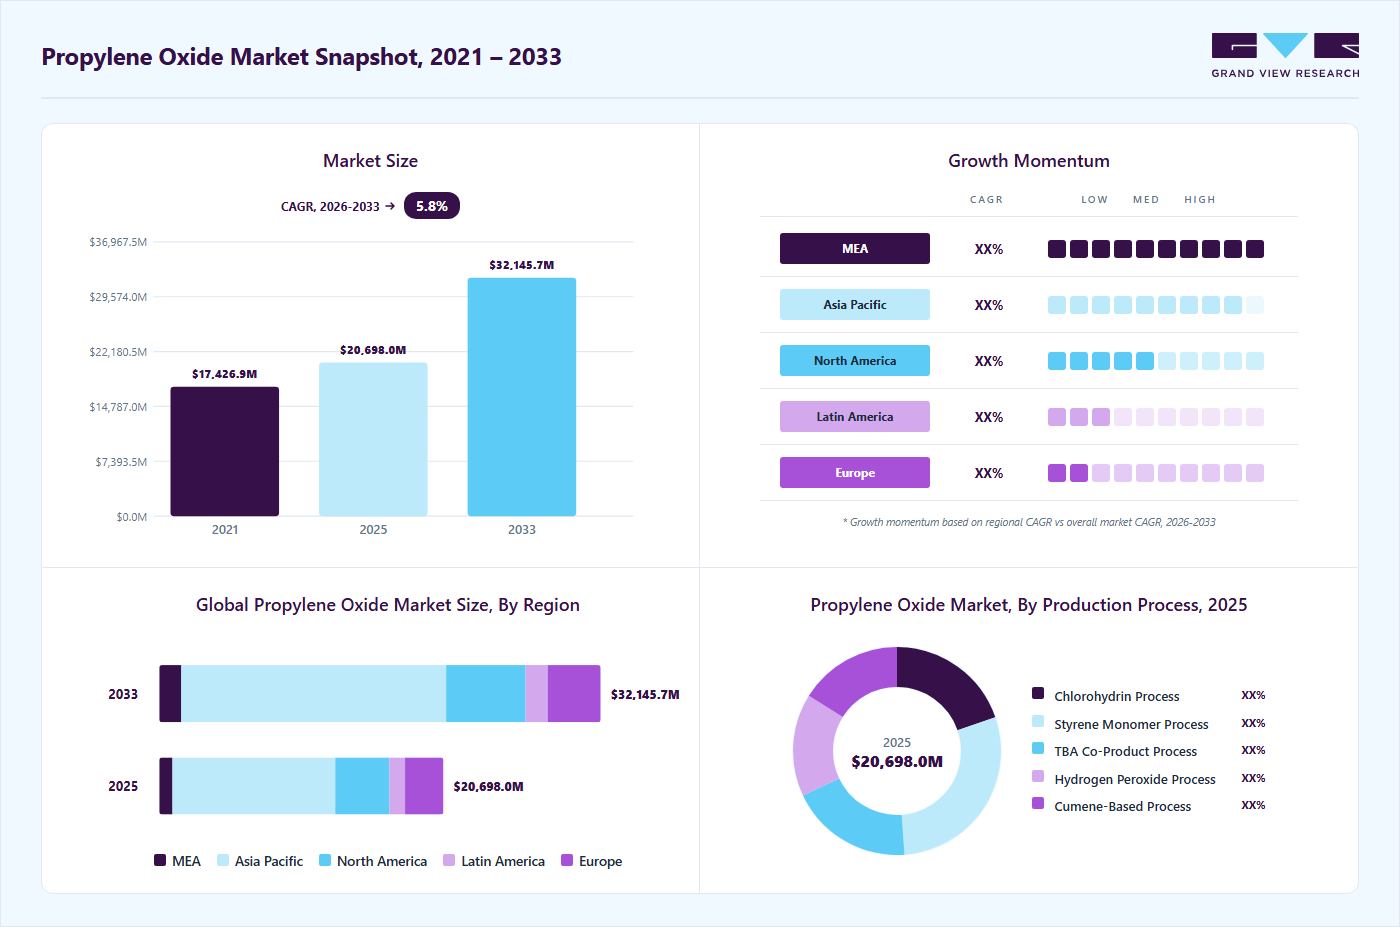Click the $36,967.5M y-axis label
This screenshot has width=1400, height=927.
pos(118,242)
